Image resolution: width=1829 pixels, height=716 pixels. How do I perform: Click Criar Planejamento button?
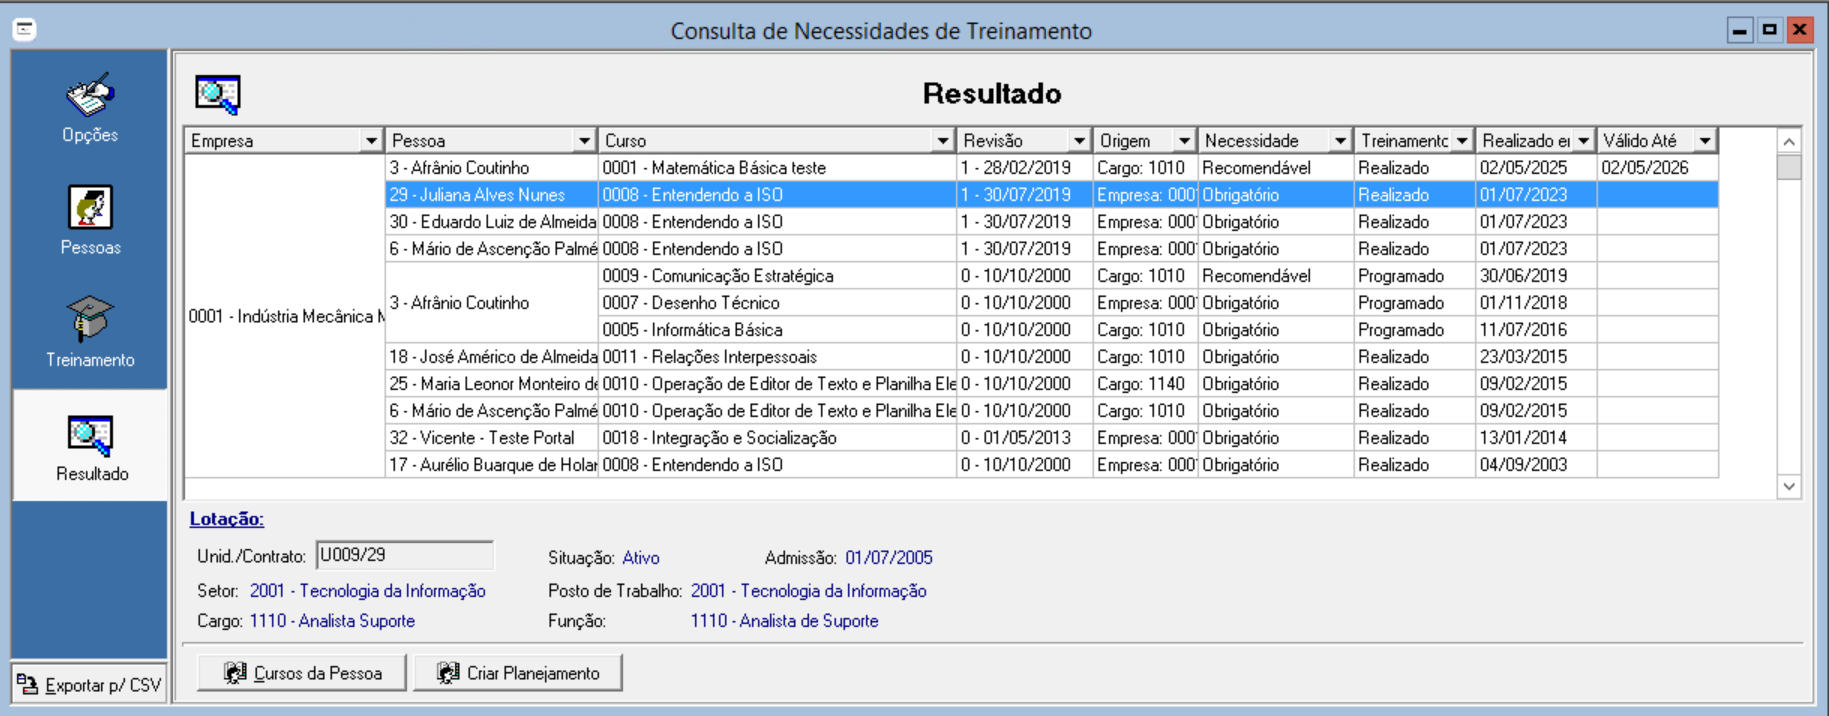(518, 673)
